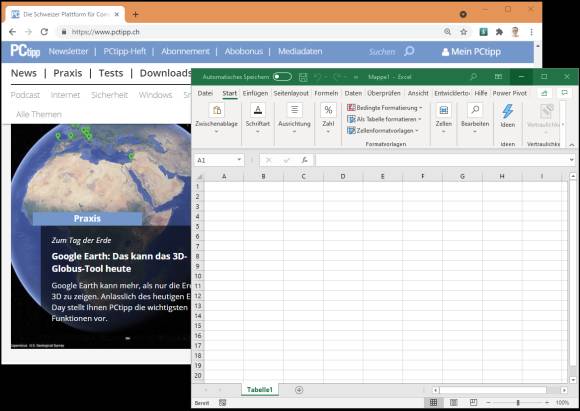Click into the Excel formula bar
This screenshot has width=580, height=411.
(x=442, y=160)
